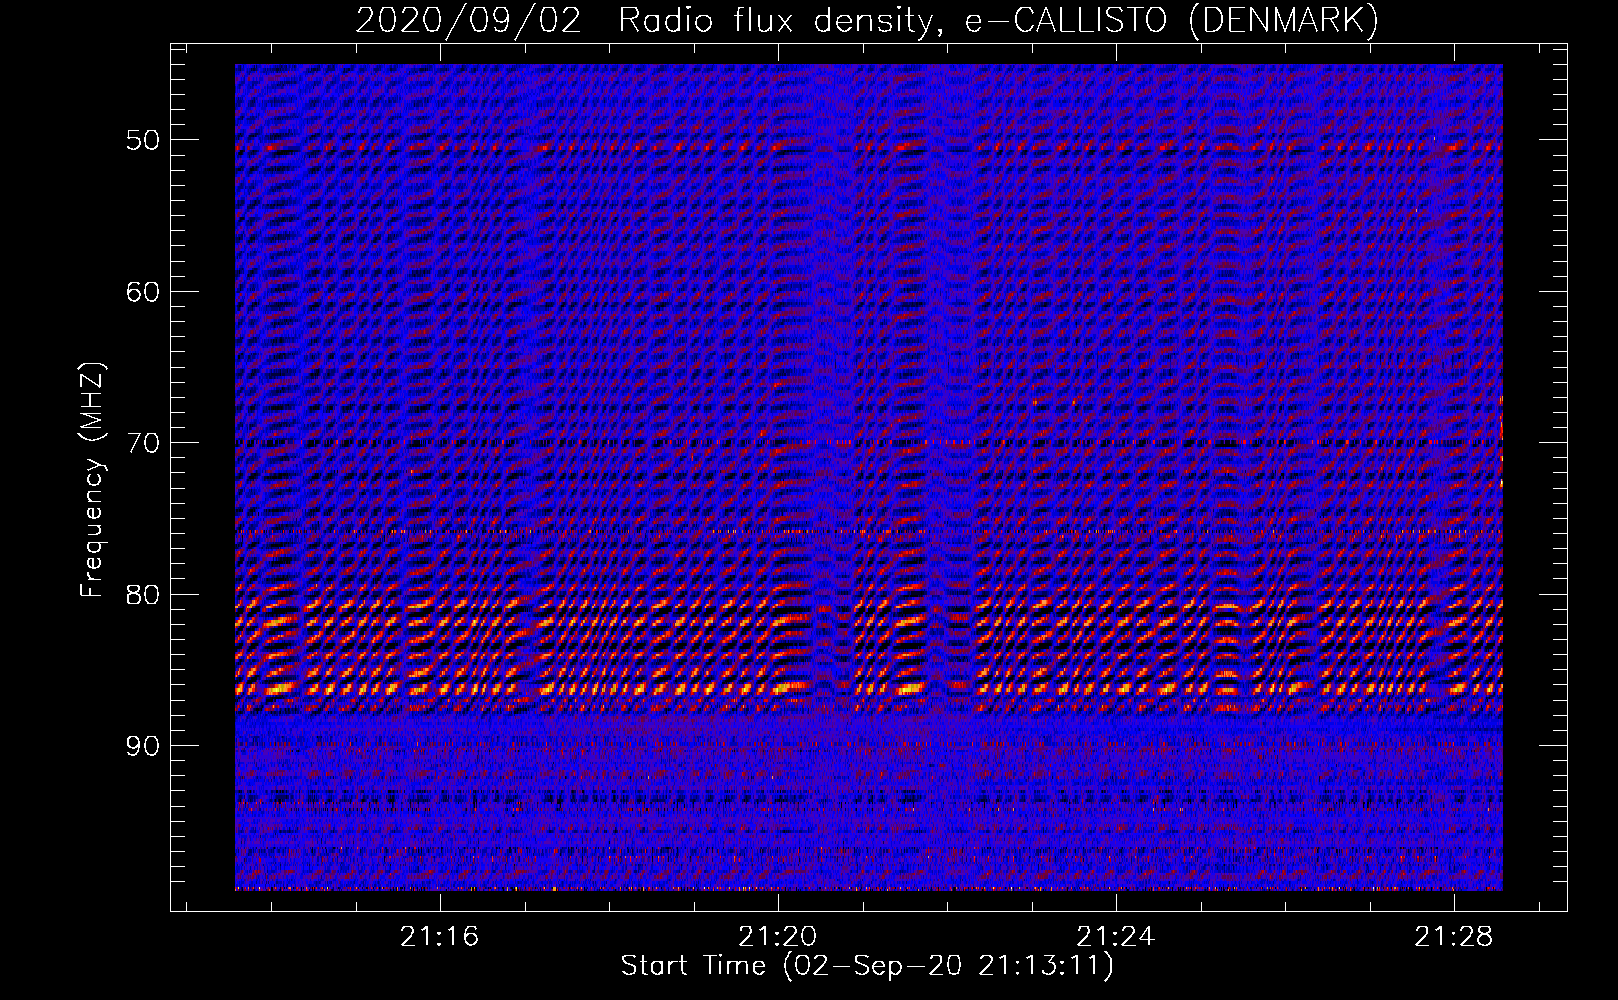
Task: Click the 21:20 time tick label
Action: click(778, 936)
